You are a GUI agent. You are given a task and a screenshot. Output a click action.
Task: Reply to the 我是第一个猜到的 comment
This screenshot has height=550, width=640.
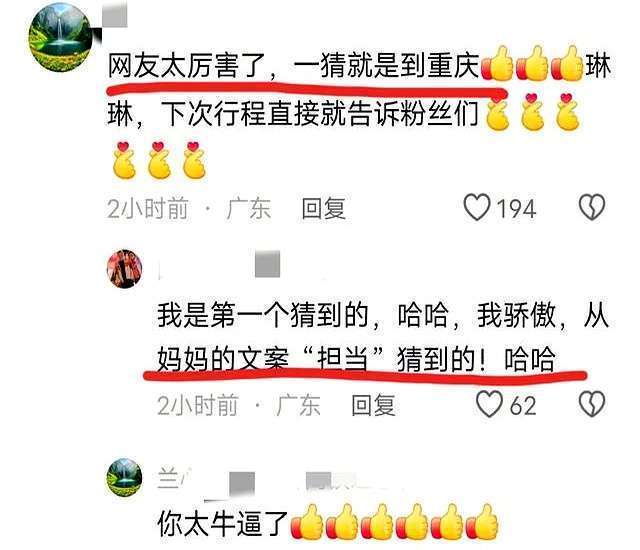(x=373, y=405)
